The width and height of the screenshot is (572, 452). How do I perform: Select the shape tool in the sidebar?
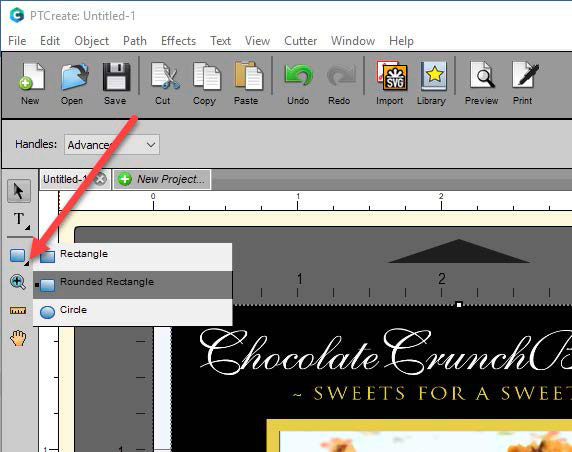pyautogui.click(x=18, y=256)
